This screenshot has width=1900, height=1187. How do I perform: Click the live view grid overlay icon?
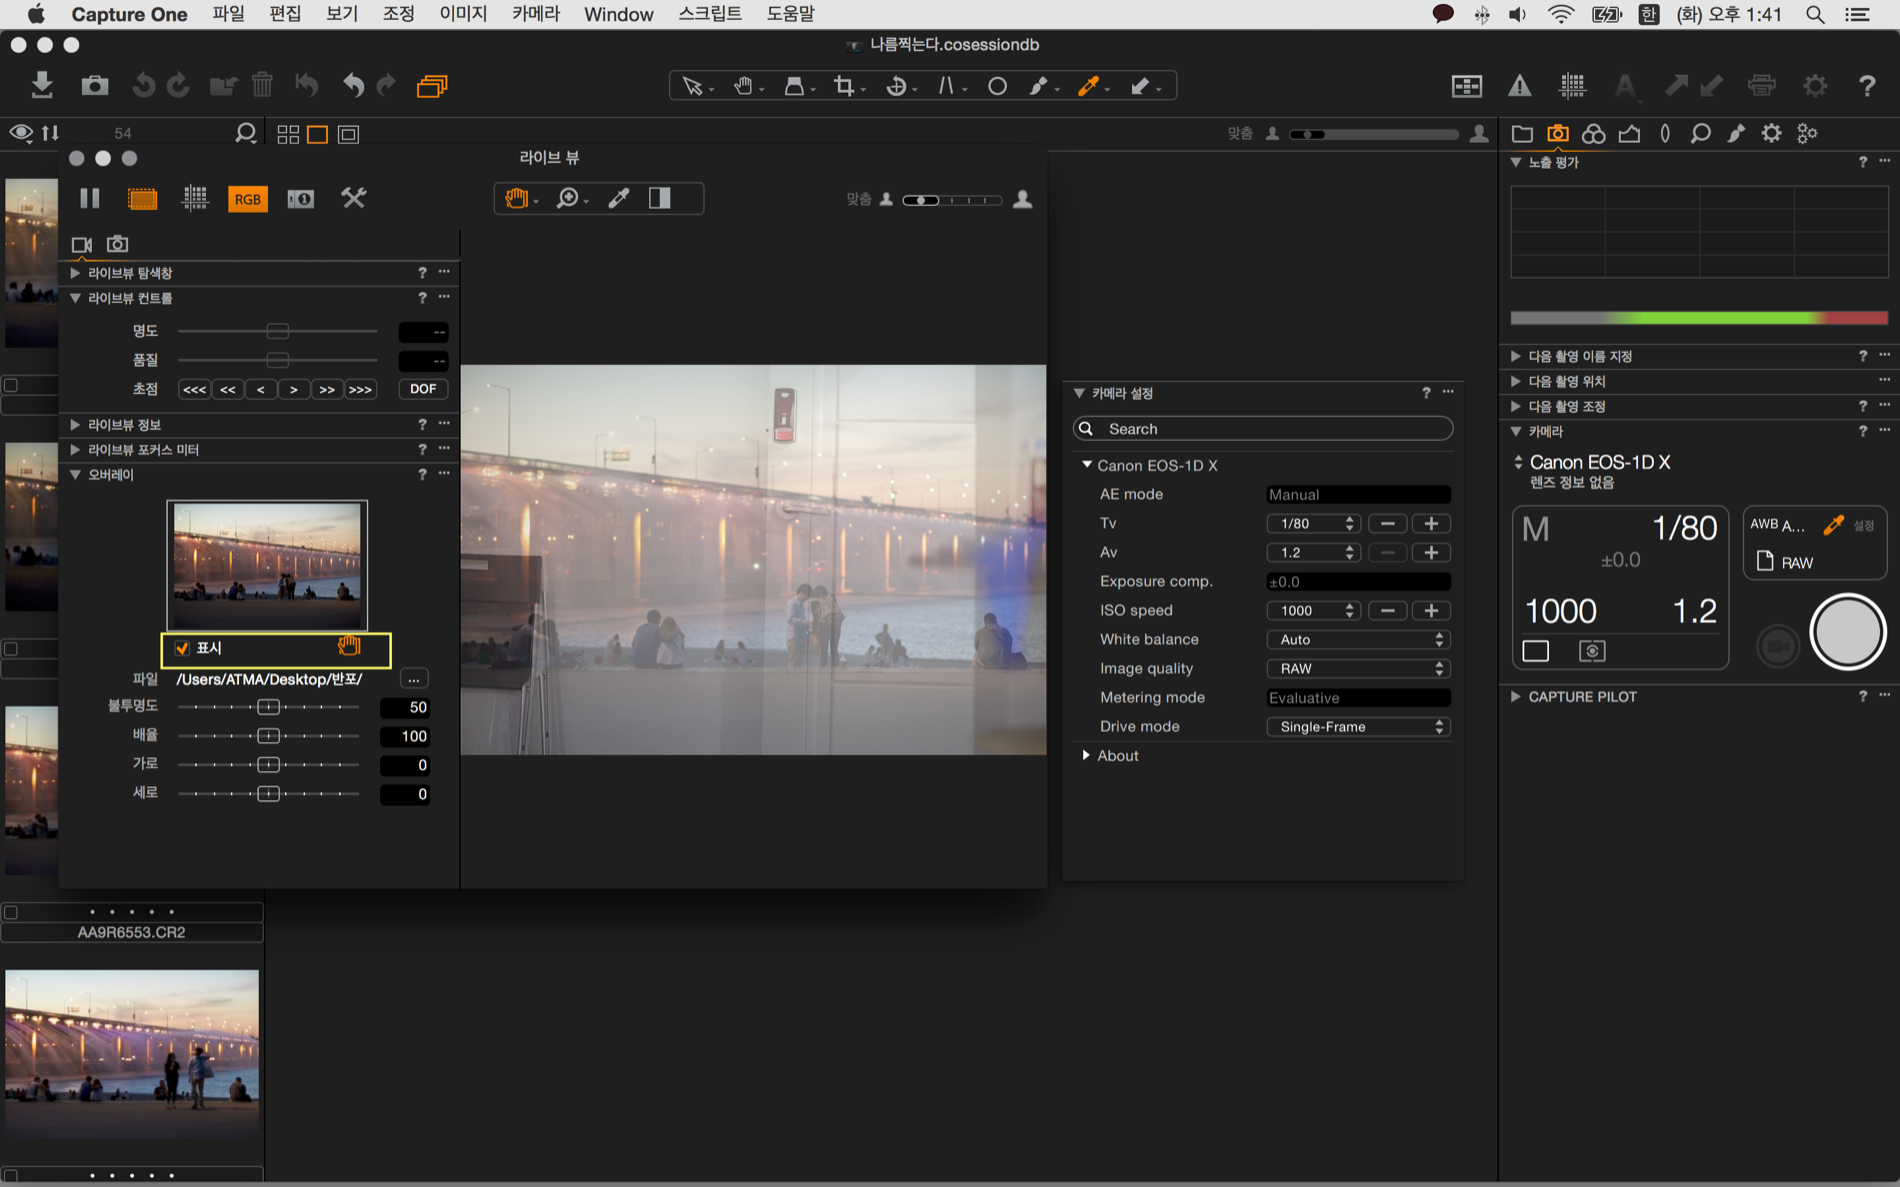195,198
